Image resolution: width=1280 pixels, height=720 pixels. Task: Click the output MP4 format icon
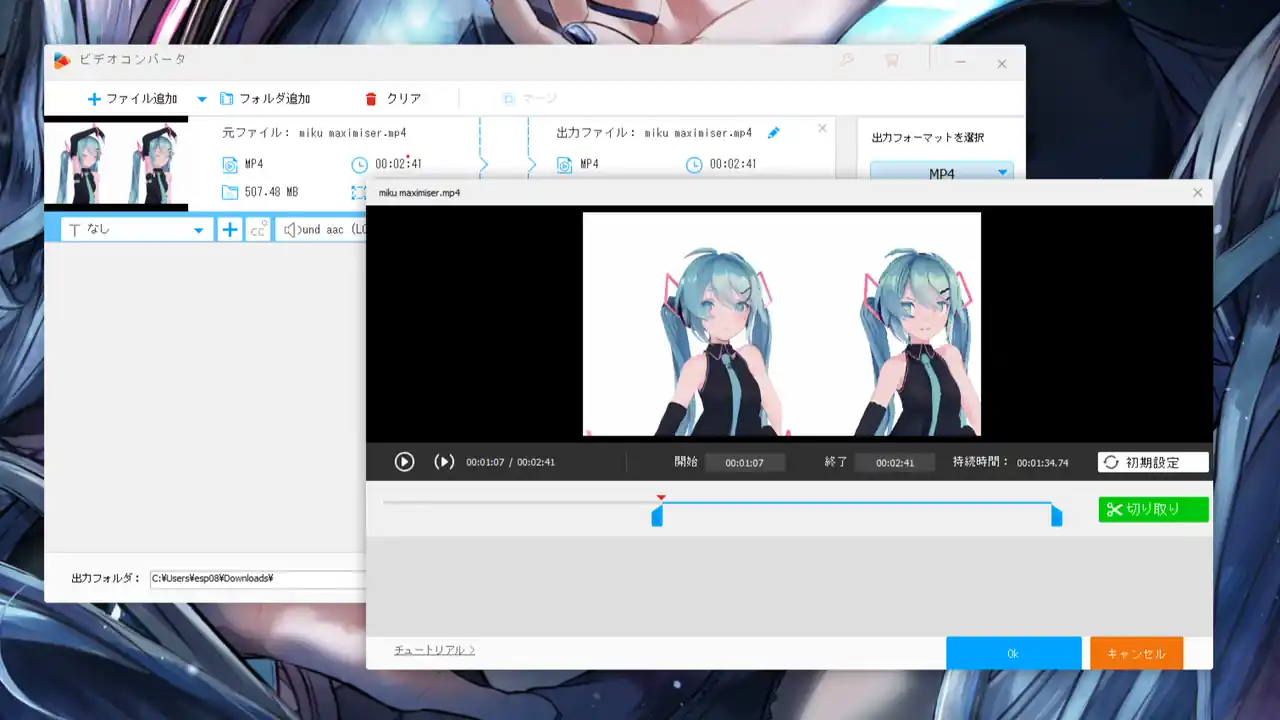pyautogui.click(x=565, y=164)
